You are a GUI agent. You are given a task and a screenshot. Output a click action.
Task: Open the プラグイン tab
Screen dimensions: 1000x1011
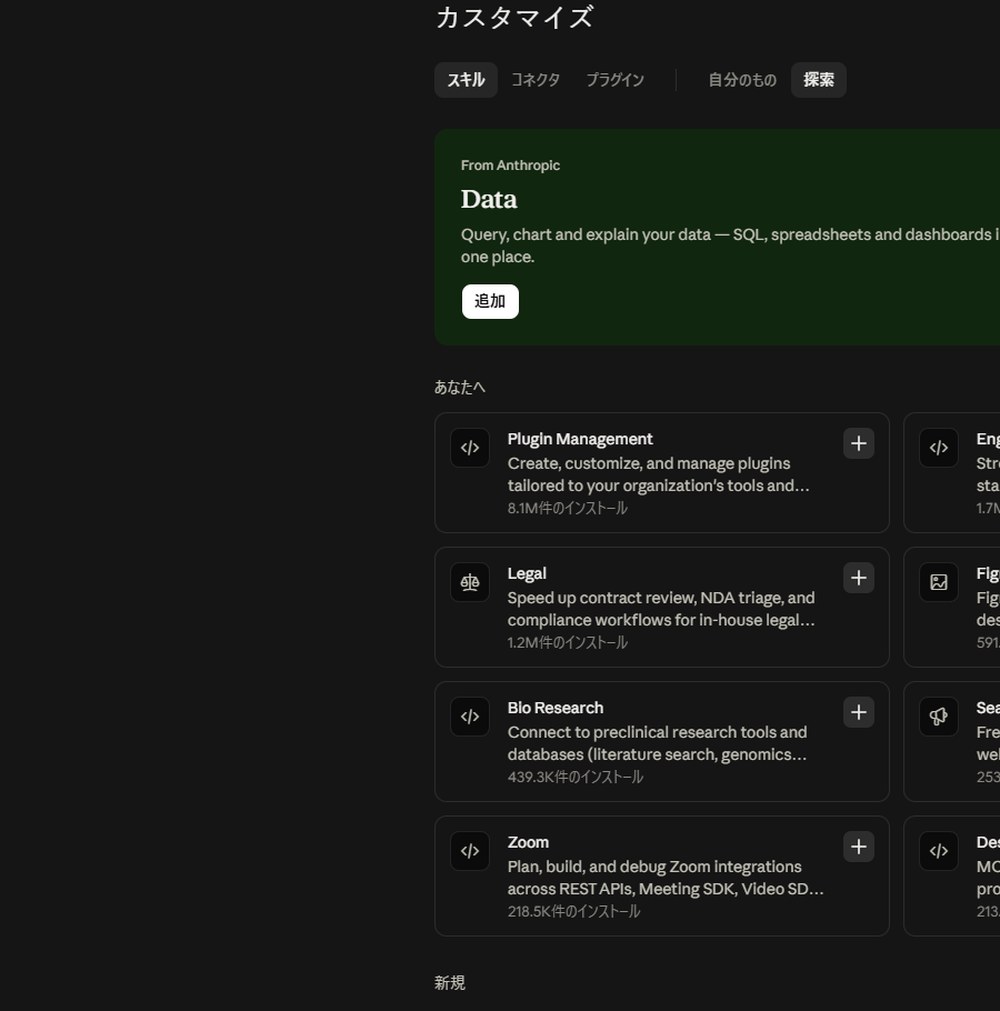click(x=614, y=80)
